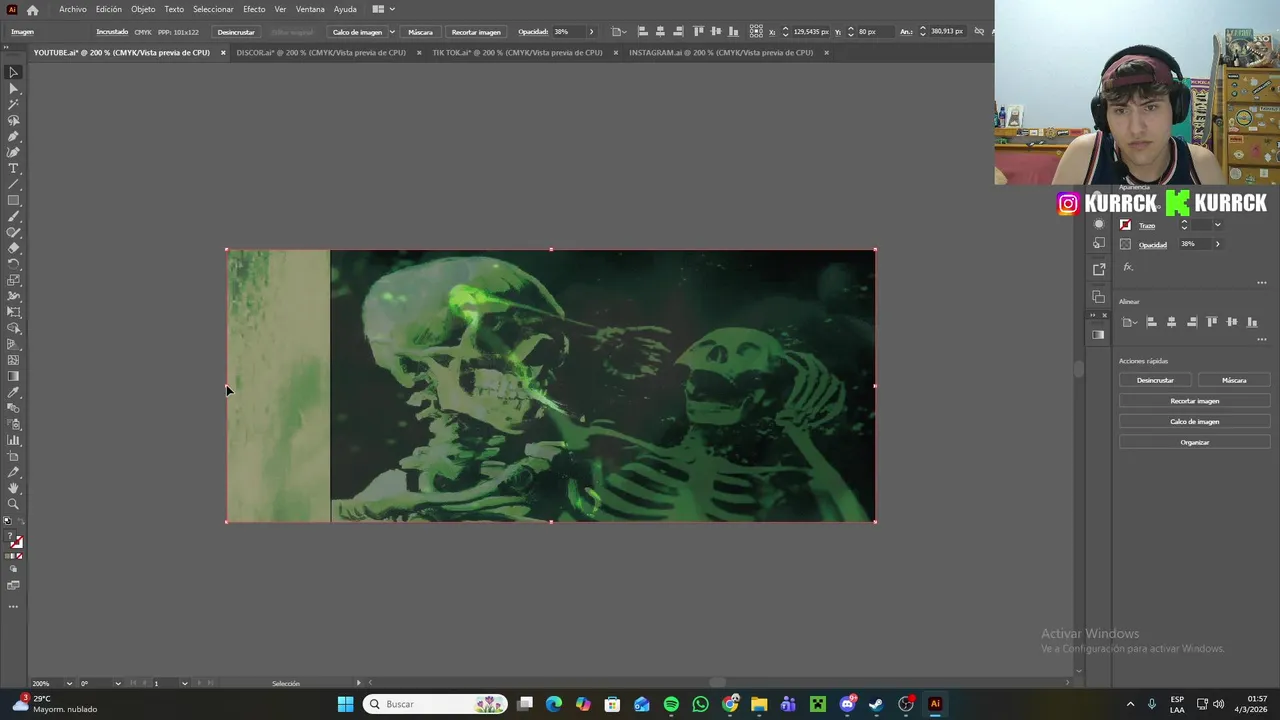Viewport: 1280px width, 720px height.
Task: Click the Trazo stroke color swatch
Action: pos(1125,225)
